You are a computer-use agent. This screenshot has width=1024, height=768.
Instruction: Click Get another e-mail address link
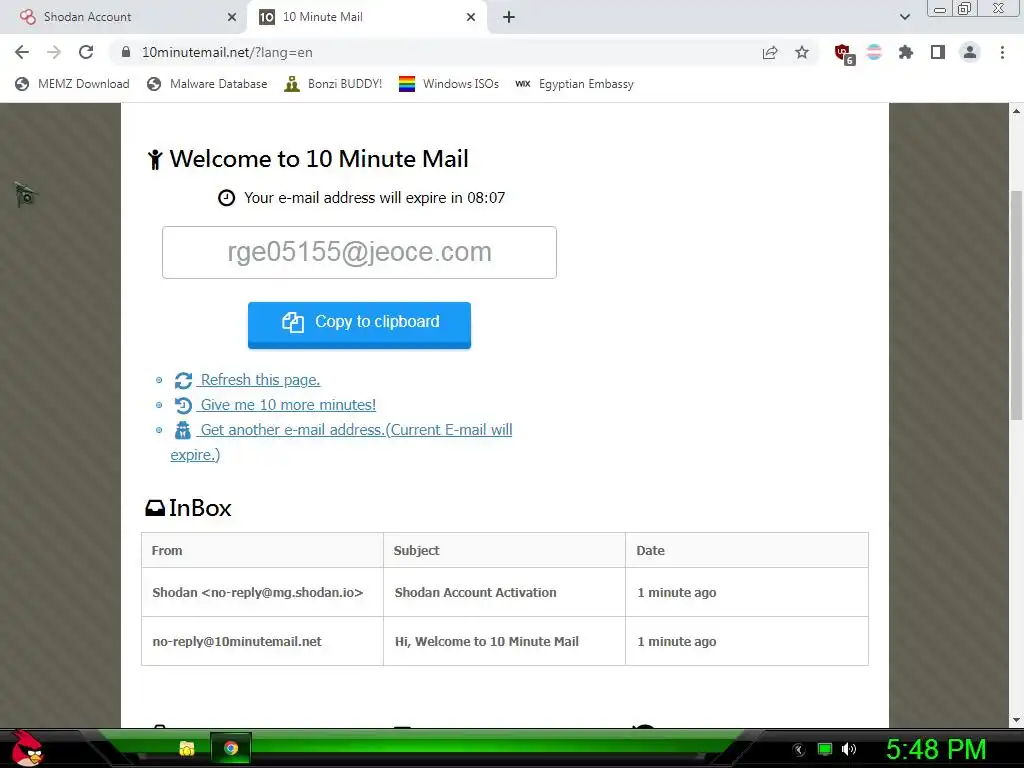[342, 441]
